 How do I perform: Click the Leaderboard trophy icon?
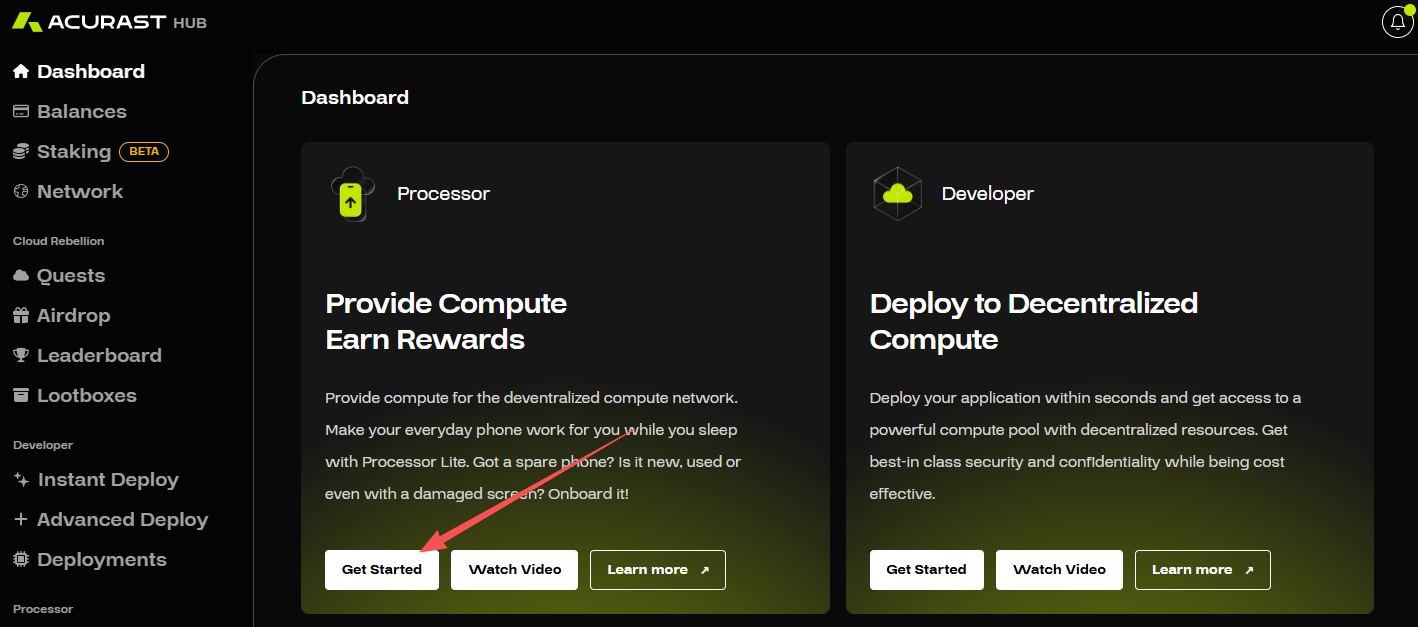[x=21, y=356]
